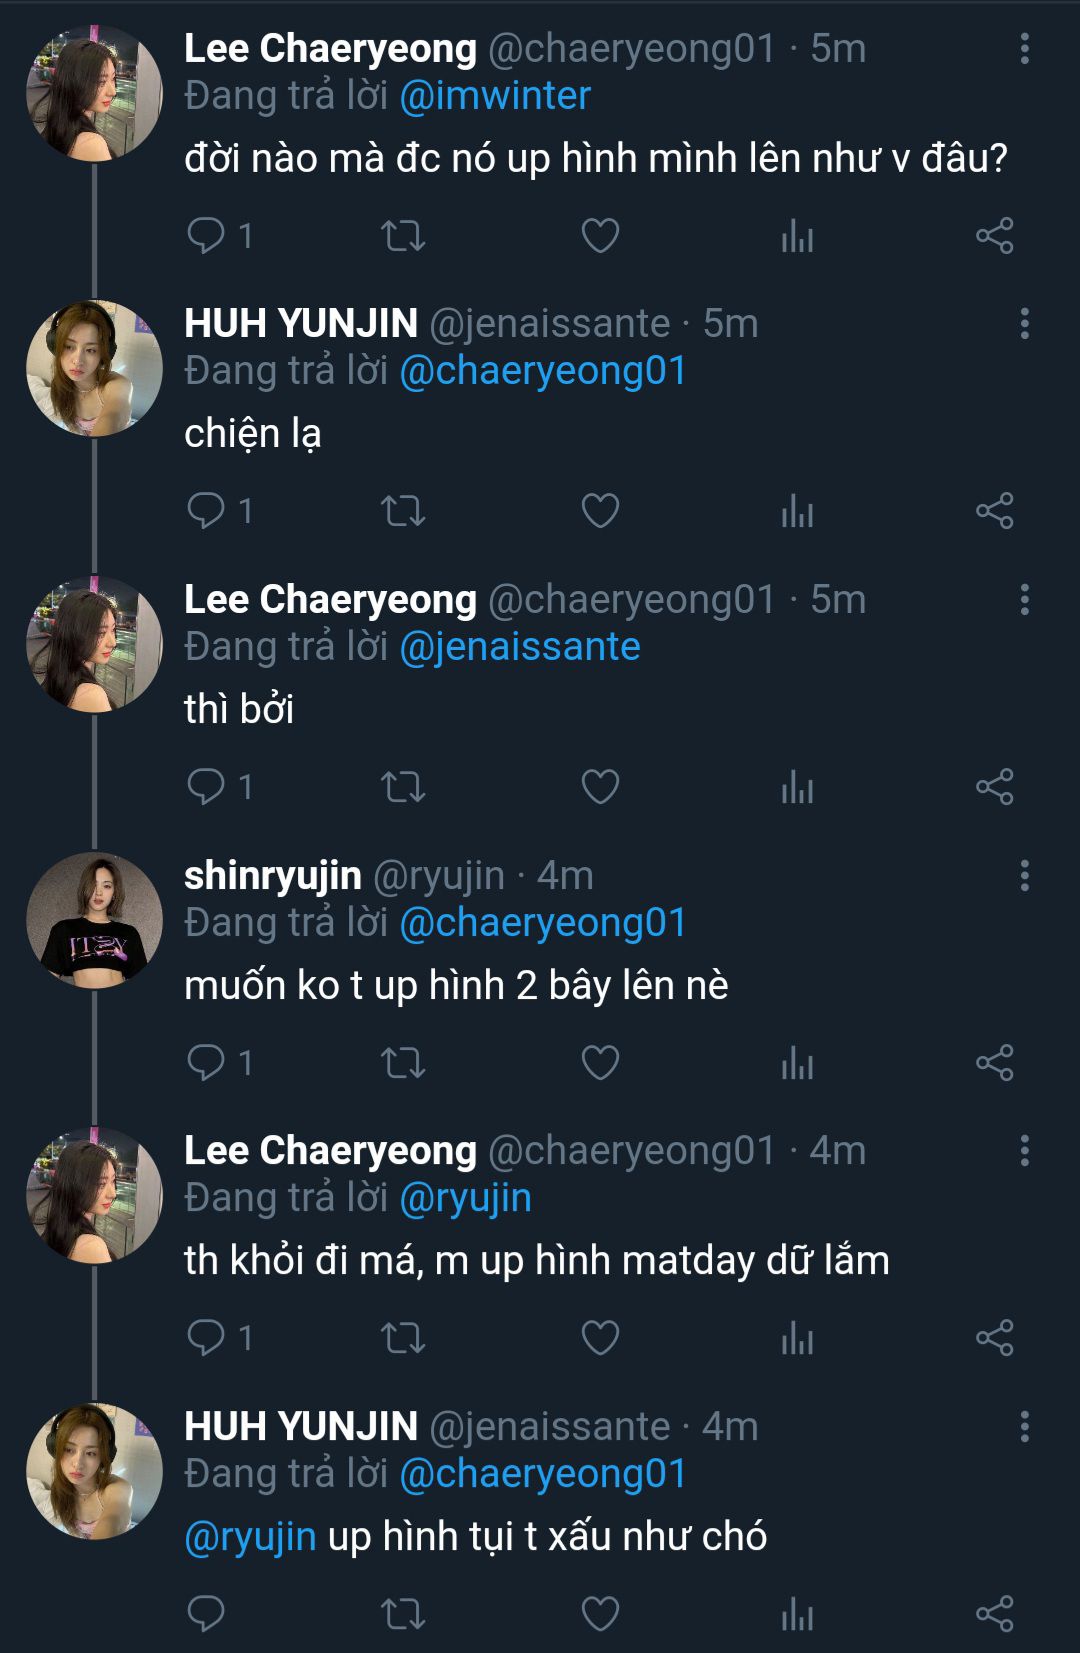Tap the @jenaissante reply-to link
1080x1653 pixels.
pos(519,647)
